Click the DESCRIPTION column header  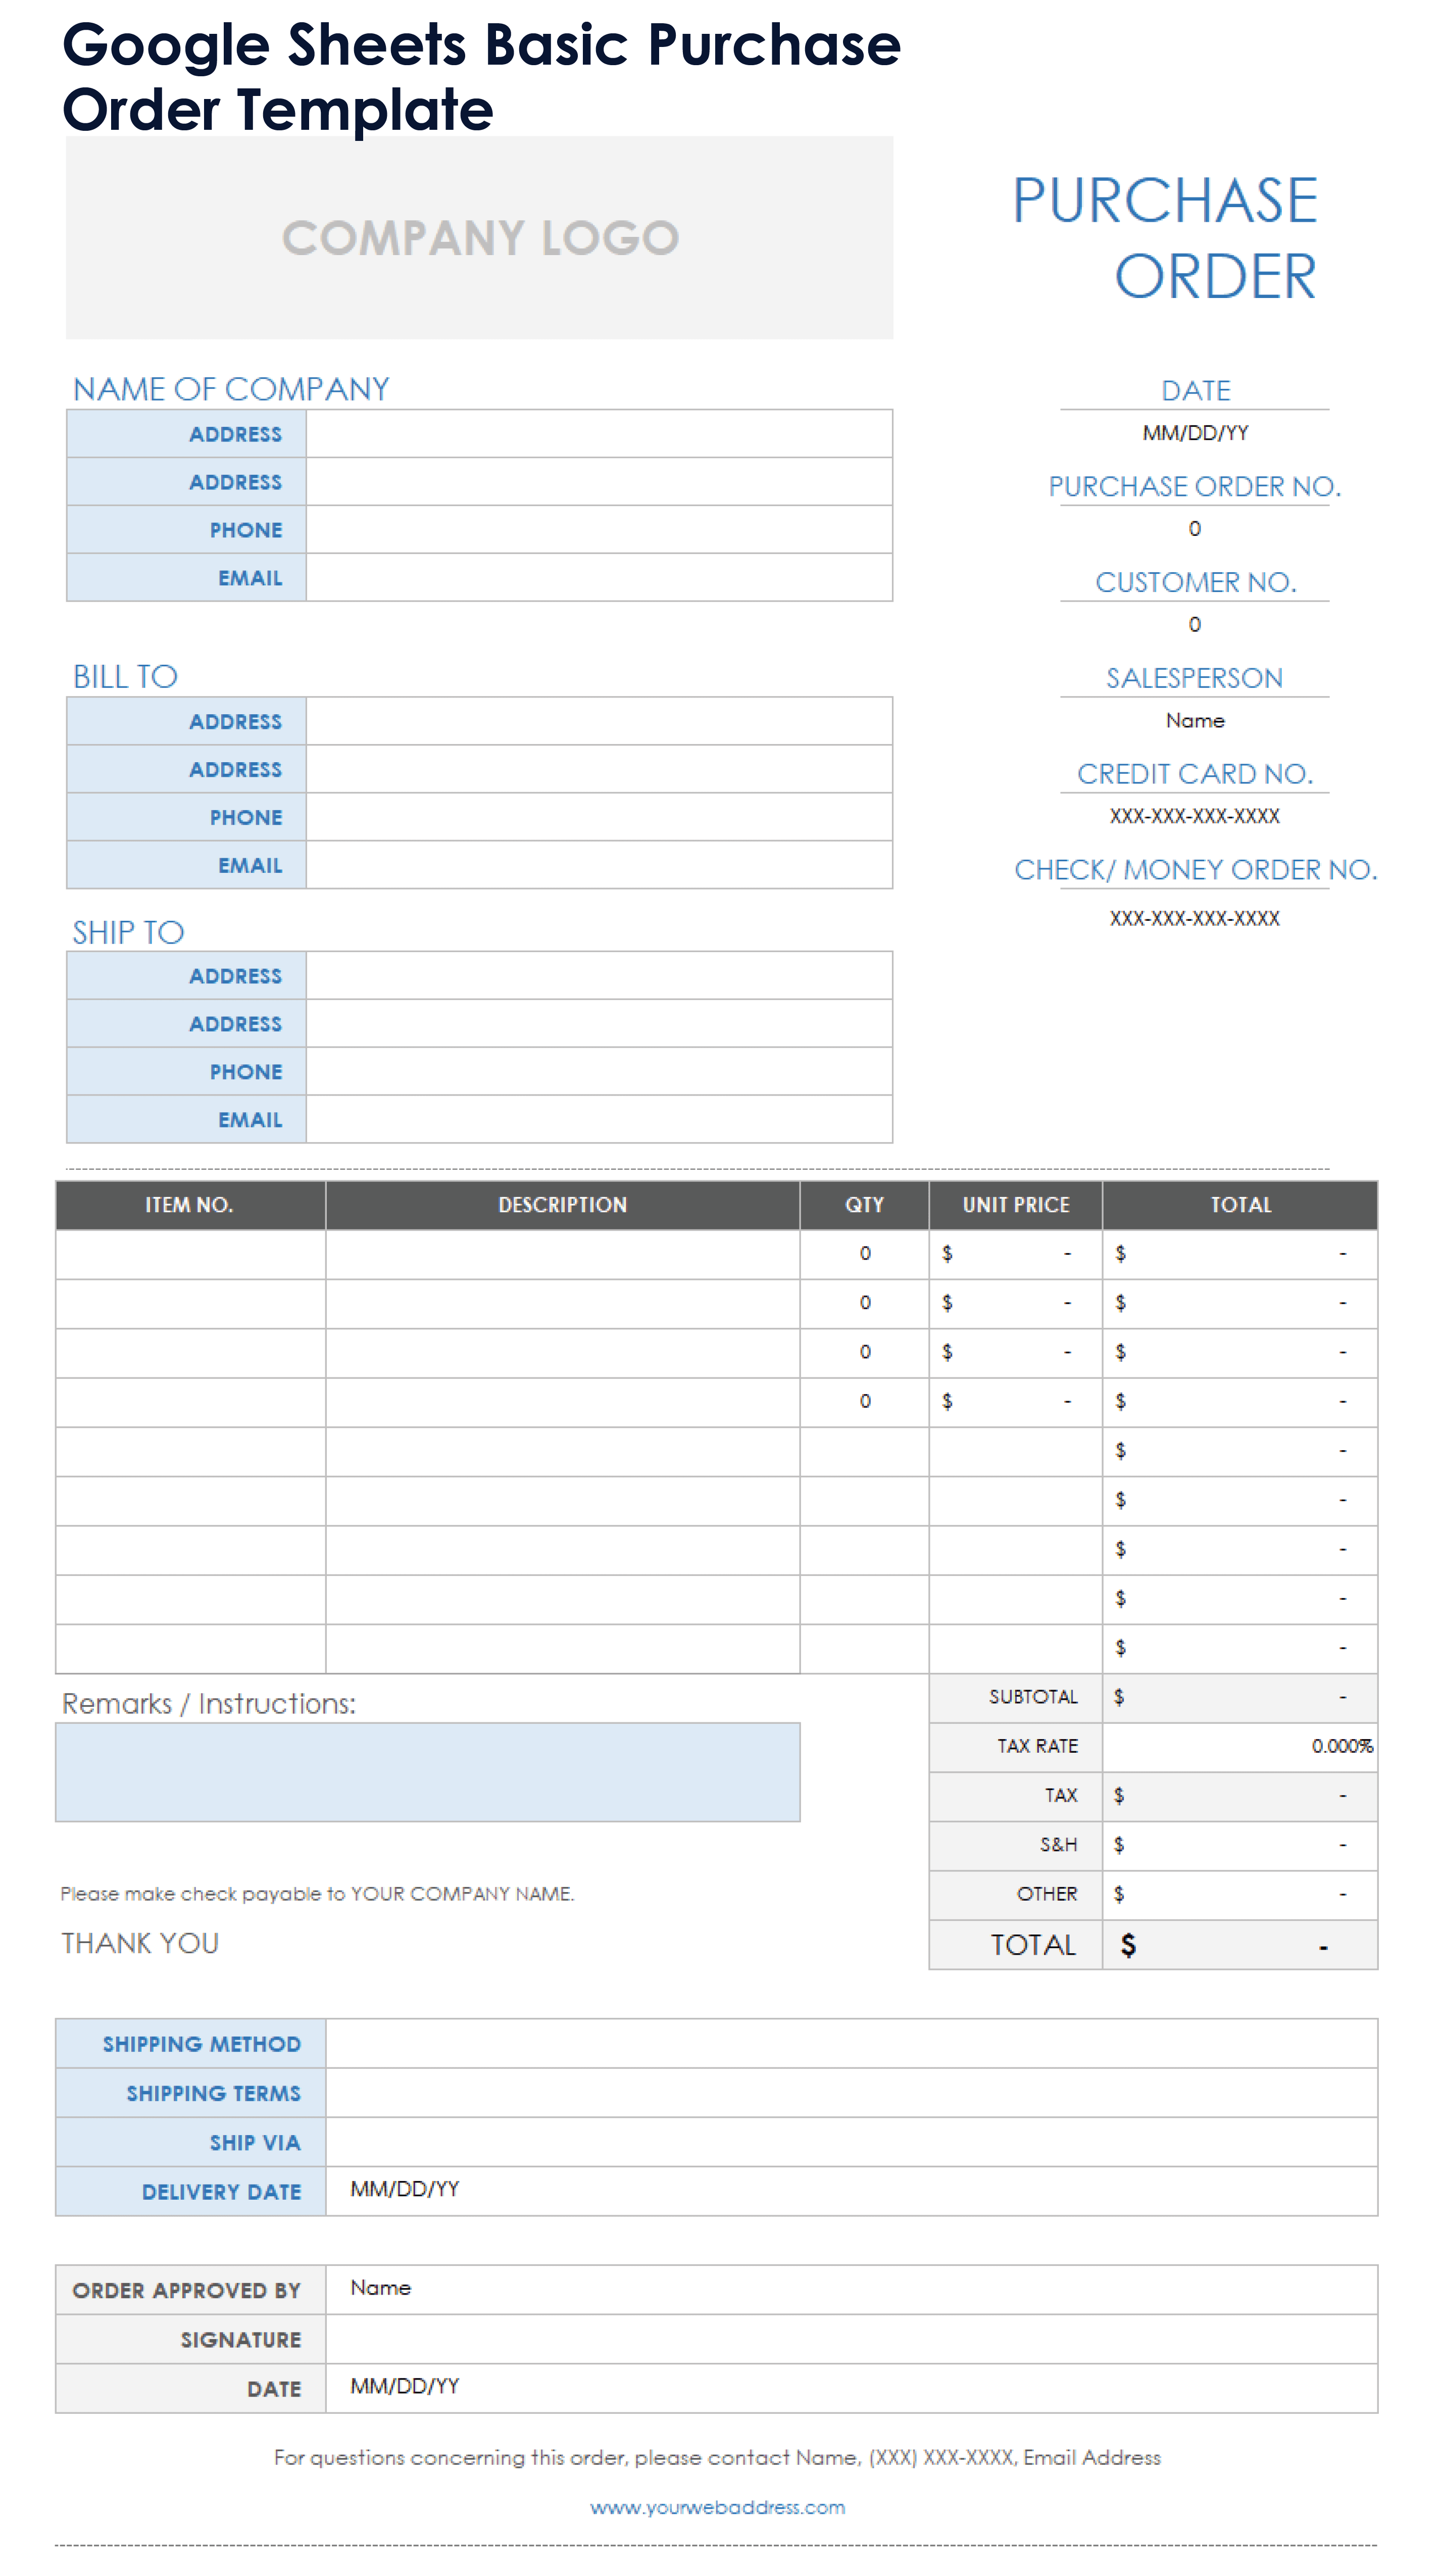pyautogui.click(x=563, y=1205)
